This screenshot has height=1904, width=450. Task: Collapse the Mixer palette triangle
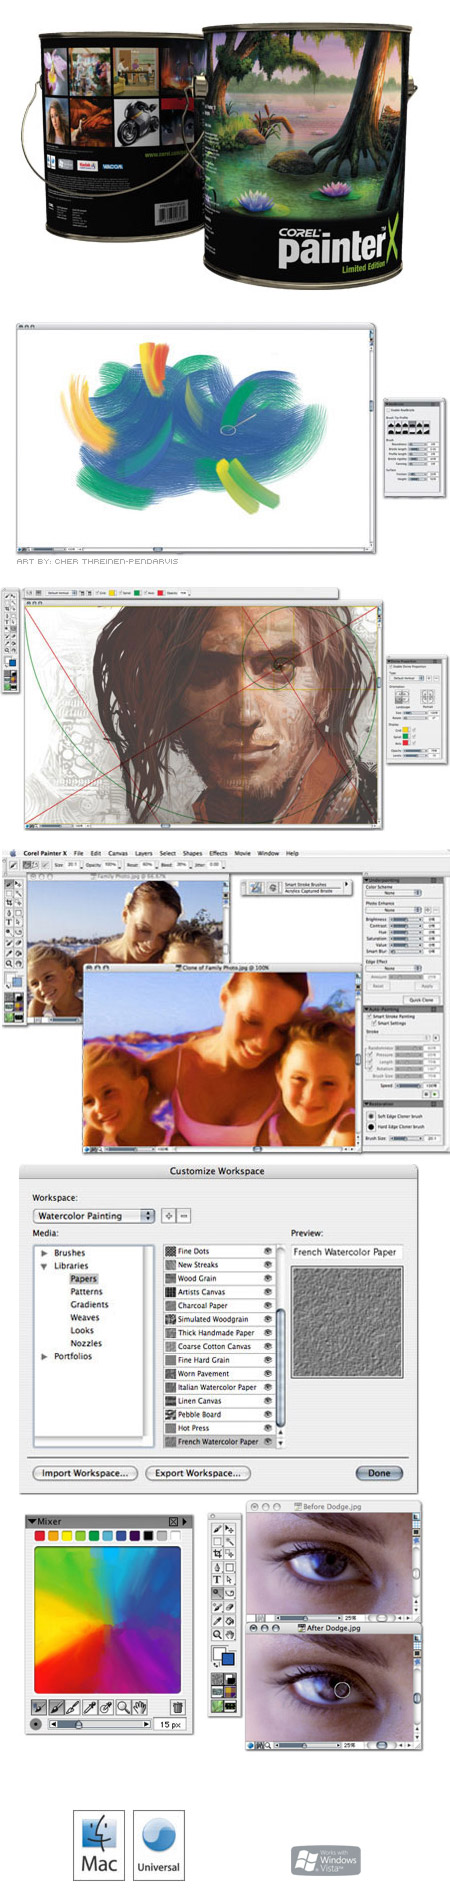[31, 1521]
